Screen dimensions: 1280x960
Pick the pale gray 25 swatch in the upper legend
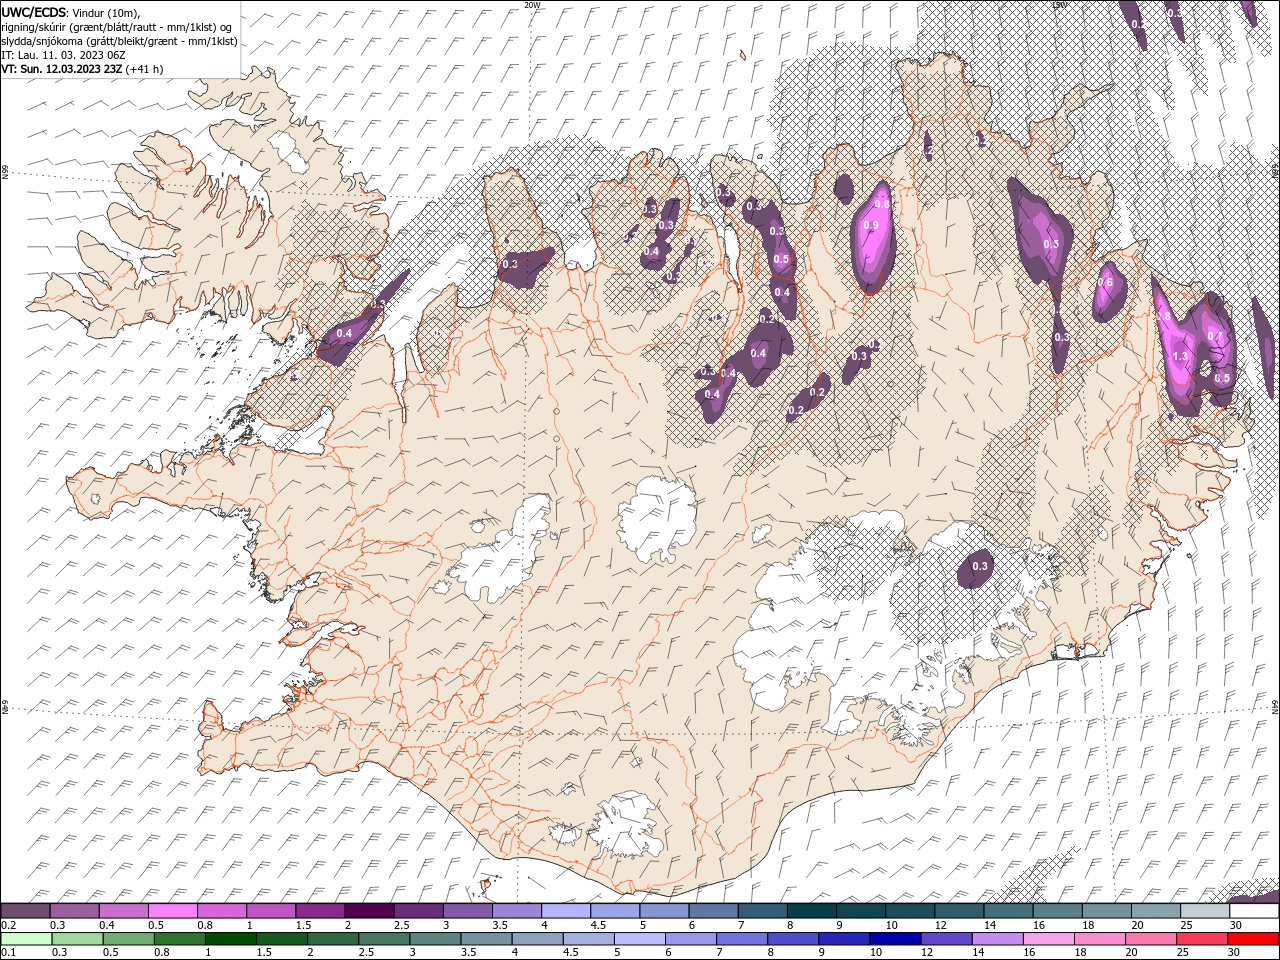click(x=1205, y=911)
